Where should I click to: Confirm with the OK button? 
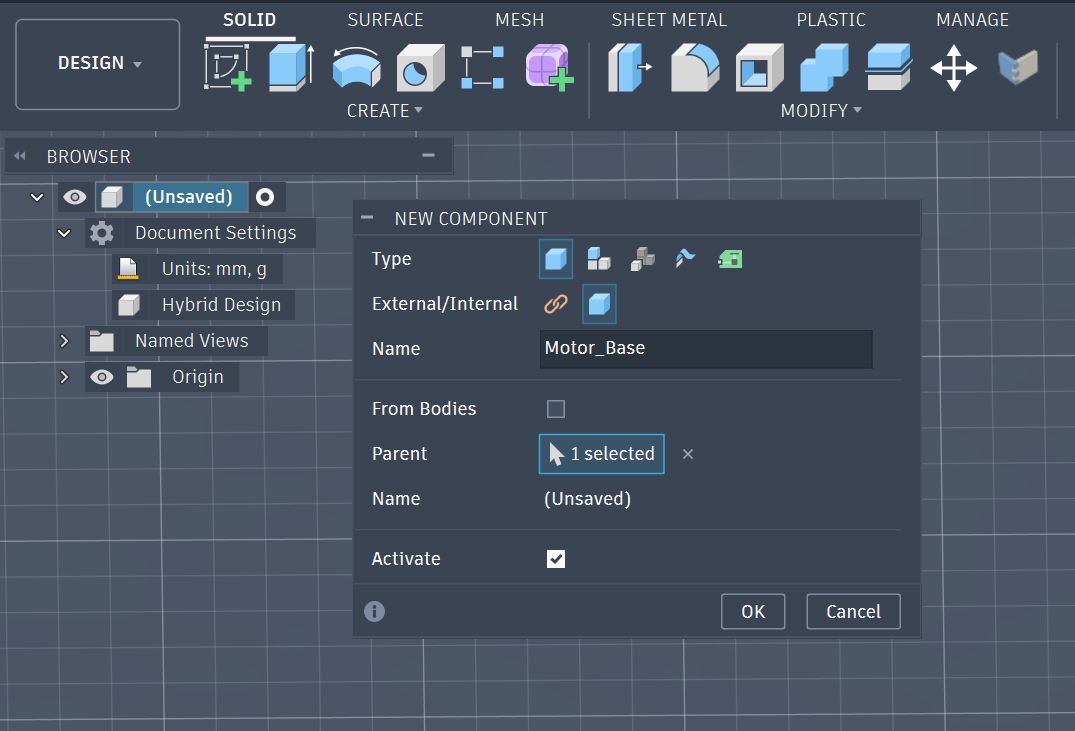tap(753, 611)
